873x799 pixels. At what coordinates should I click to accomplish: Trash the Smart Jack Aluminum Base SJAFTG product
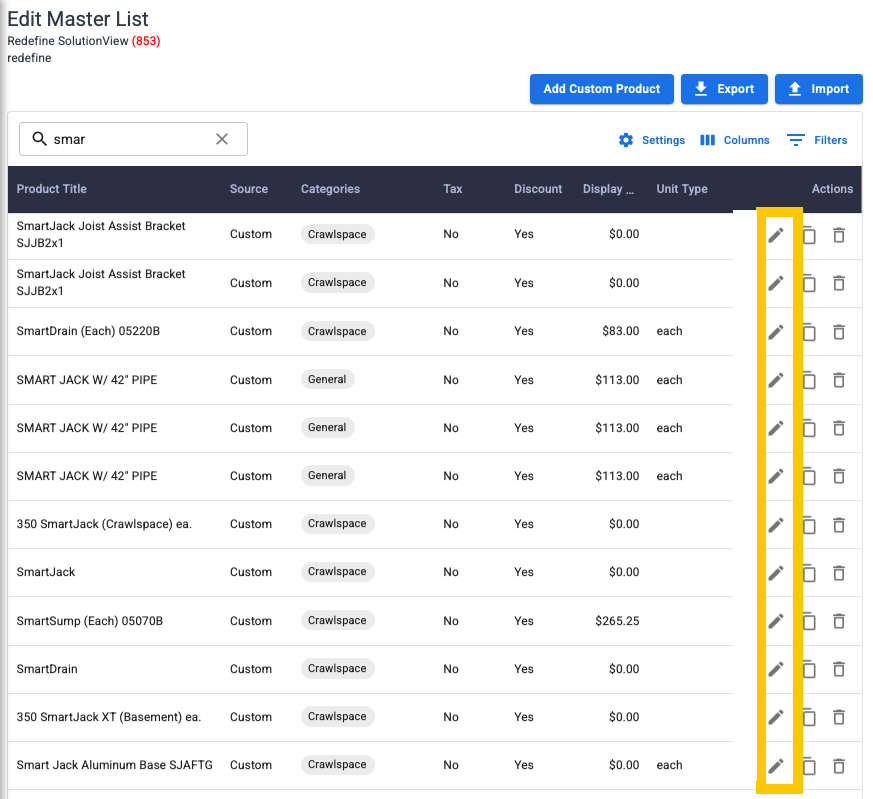click(x=839, y=766)
